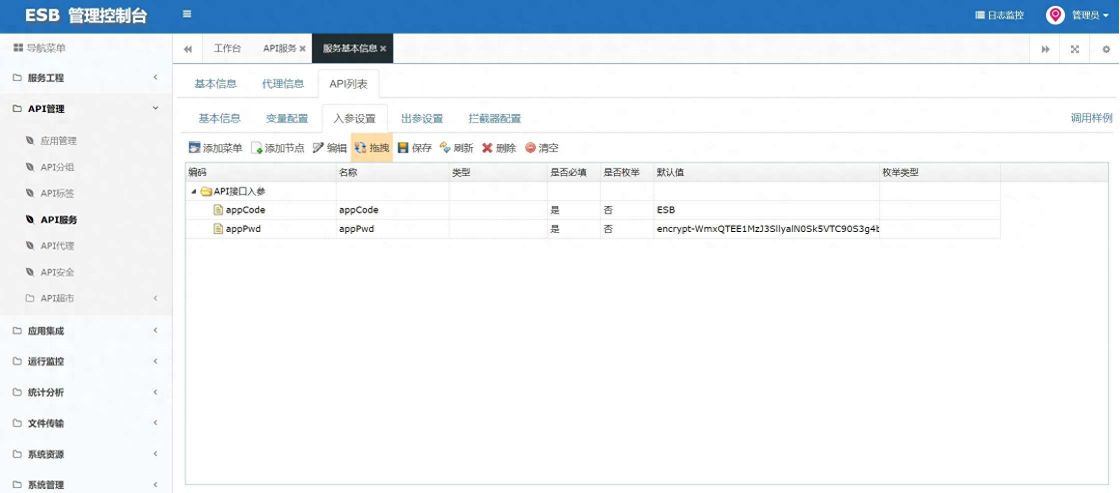This screenshot has height=493, width=1120.
Task: Click the 添加菜单 toolbar button
Action: 215,148
